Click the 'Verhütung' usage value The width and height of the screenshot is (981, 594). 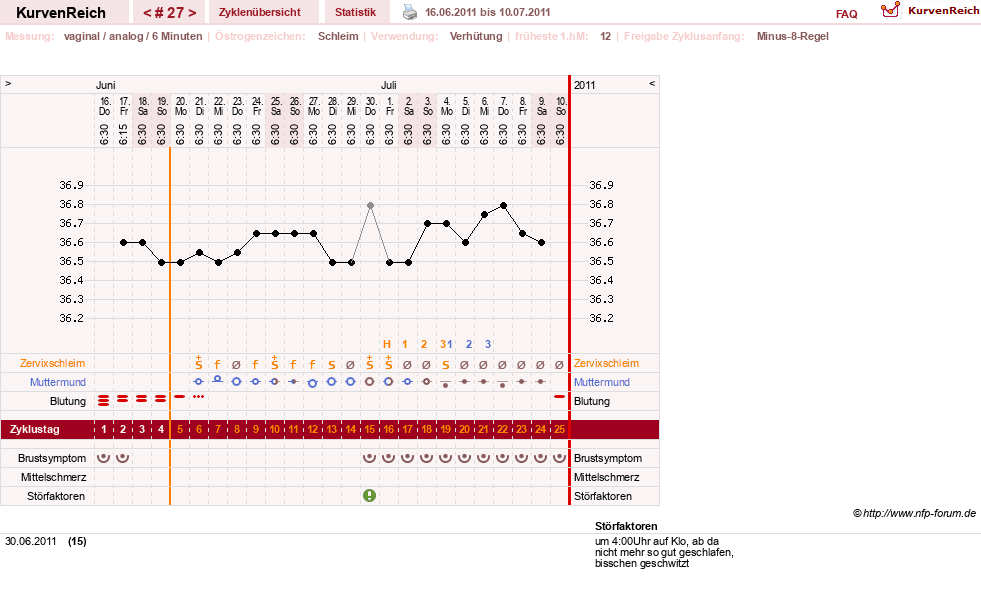coord(476,36)
